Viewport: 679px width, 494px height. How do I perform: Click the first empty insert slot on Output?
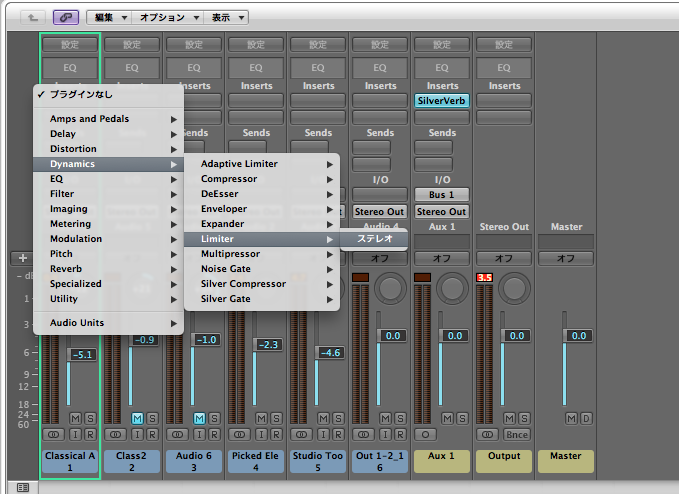[504, 100]
